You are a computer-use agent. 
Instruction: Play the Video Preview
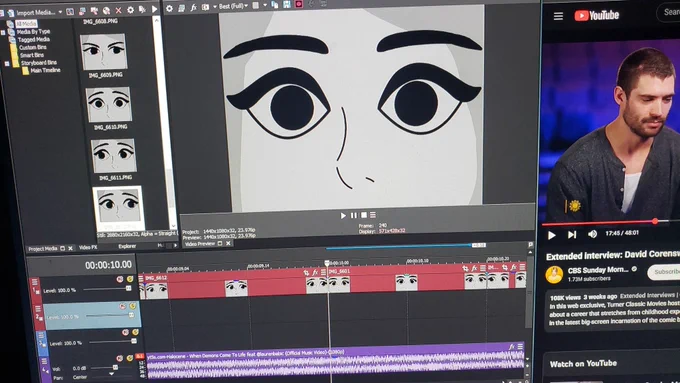point(343,216)
